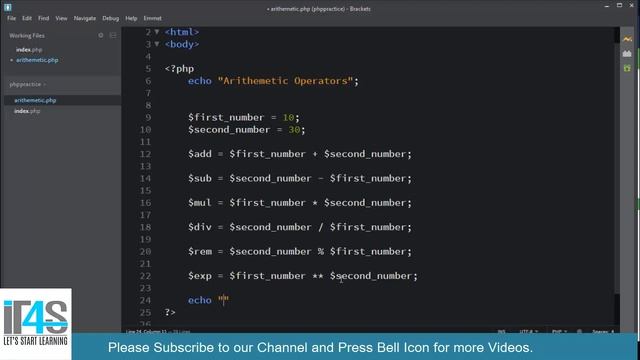Click the $rem variable on line 20
The width and height of the screenshot is (640, 360).
200,252
